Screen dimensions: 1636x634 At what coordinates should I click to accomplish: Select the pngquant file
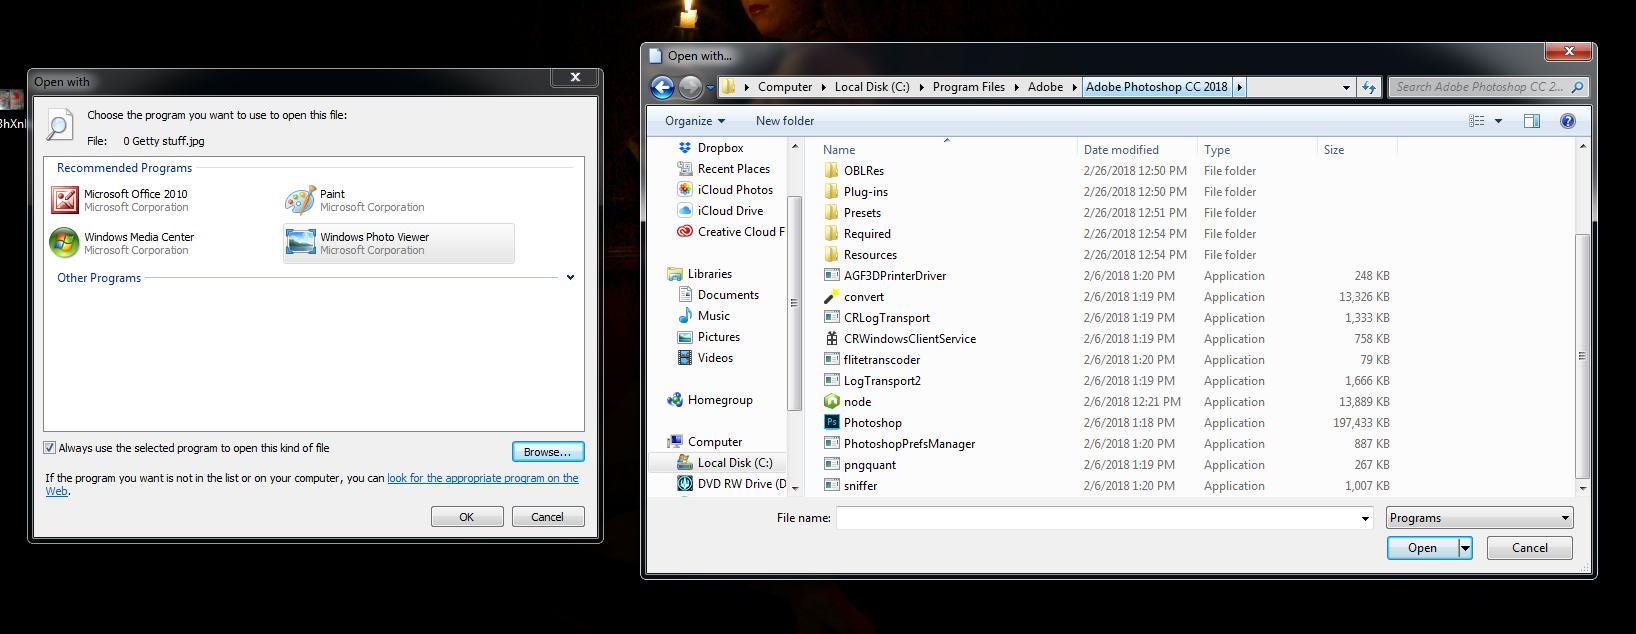[870, 465]
